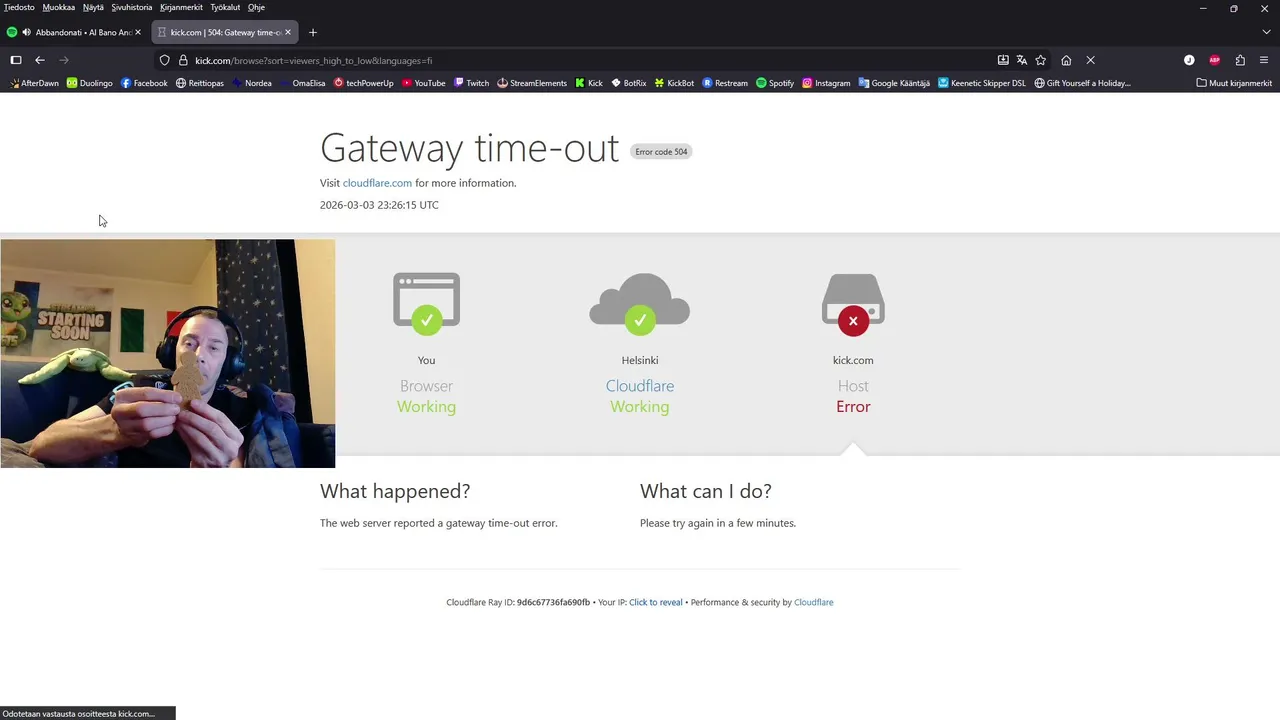
Task: Click the translate page icon
Action: pos(1022,60)
